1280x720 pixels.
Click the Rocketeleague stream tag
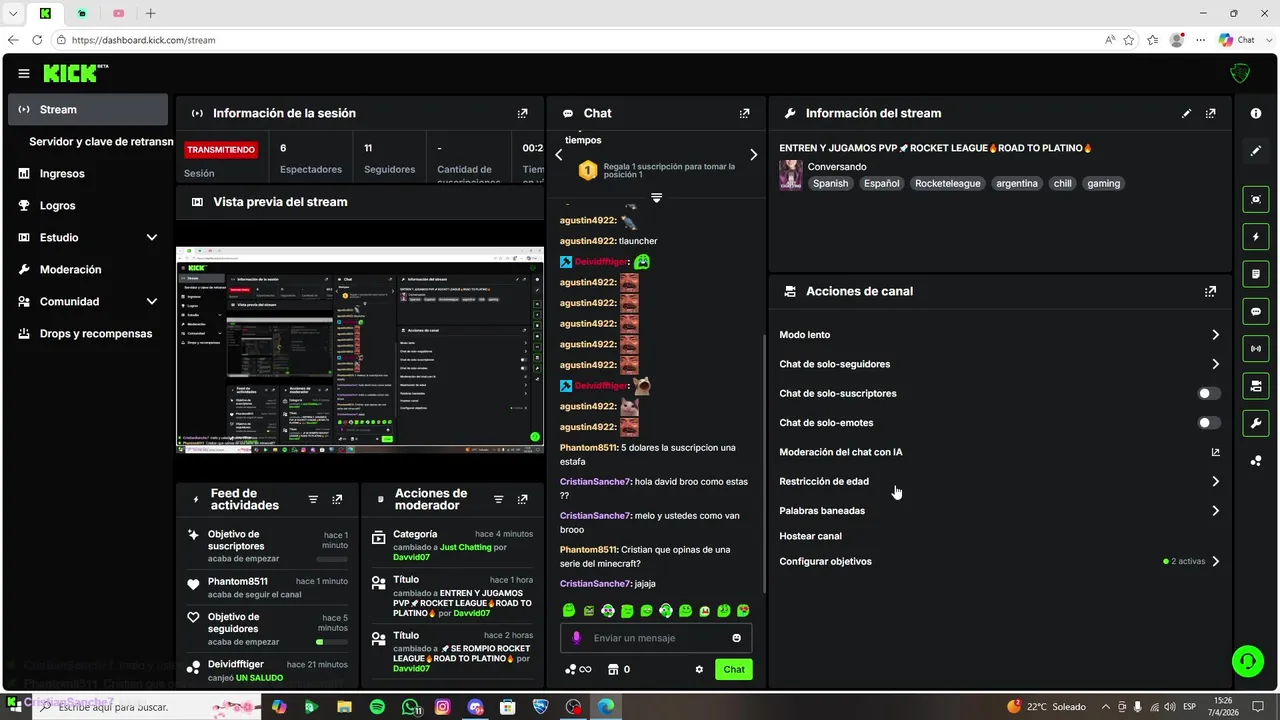(x=948, y=184)
